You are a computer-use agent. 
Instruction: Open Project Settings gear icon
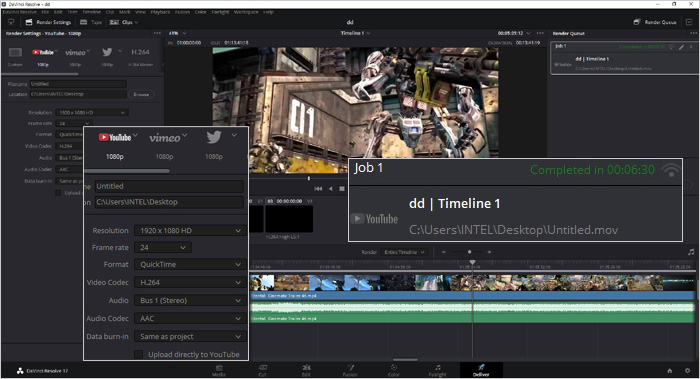(688, 371)
